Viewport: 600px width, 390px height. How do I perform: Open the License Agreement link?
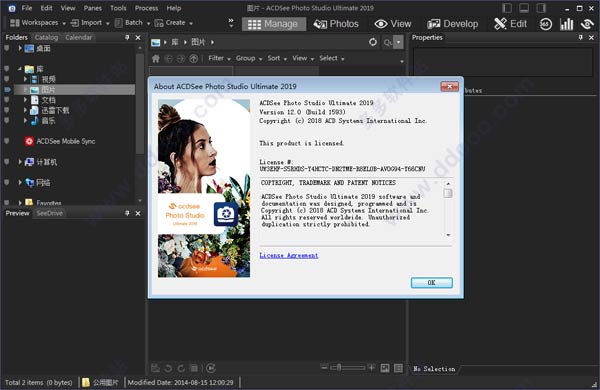tap(289, 255)
